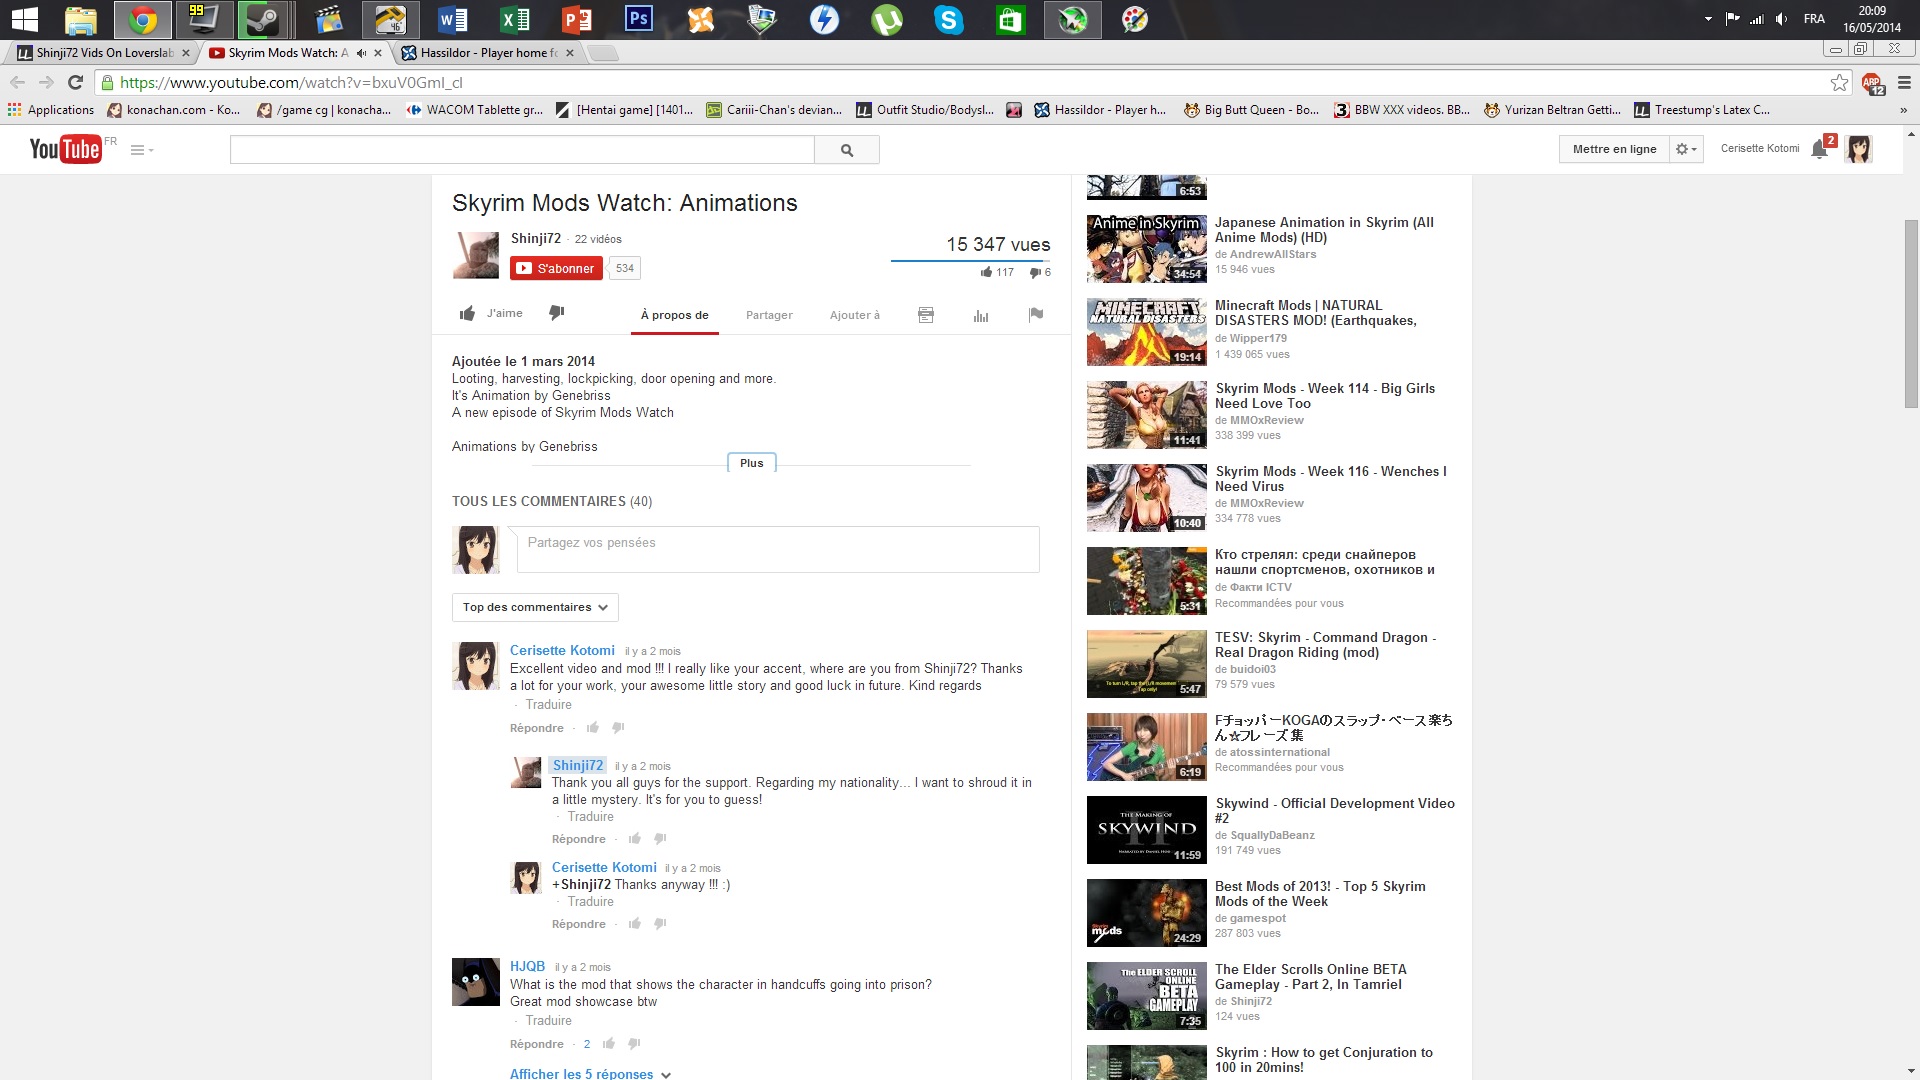The image size is (1920, 1080).
Task: Thumbs down Shinji72's reply
Action: pos(660,839)
